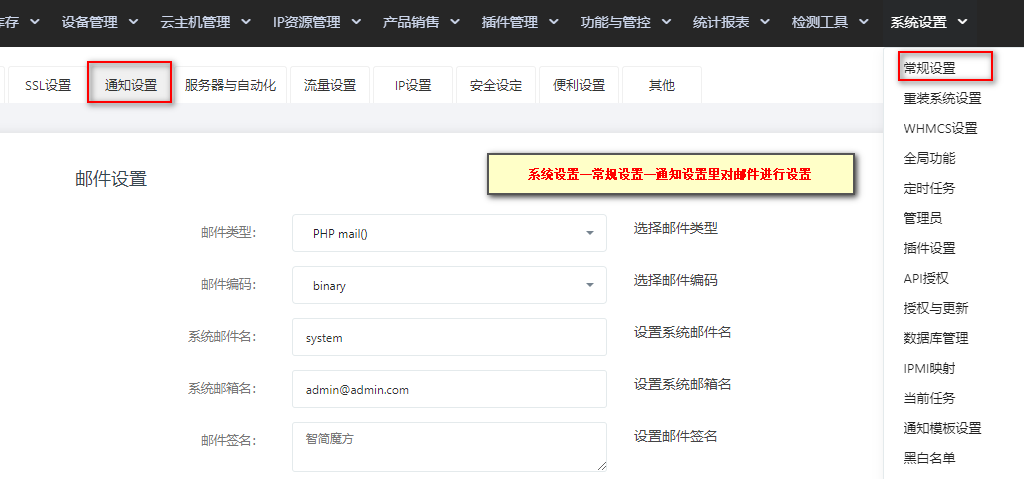Screen dimensions: 1024x479
Task: Grab the 邮件签名 textarea resize handle
Action: (x=601, y=466)
